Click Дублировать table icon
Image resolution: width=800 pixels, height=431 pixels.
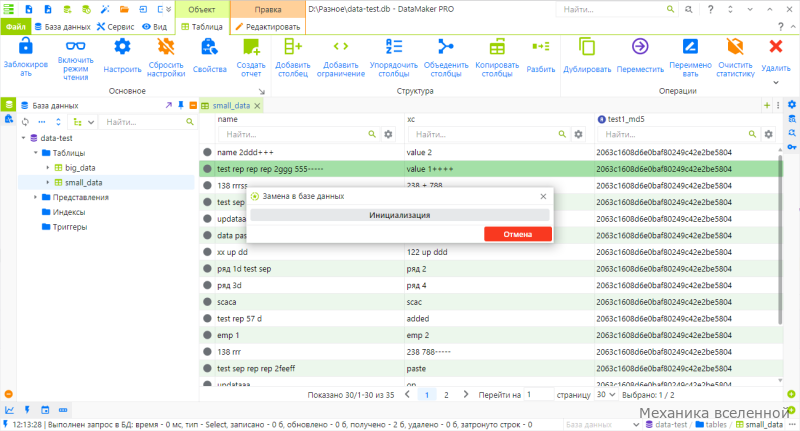coord(587,47)
